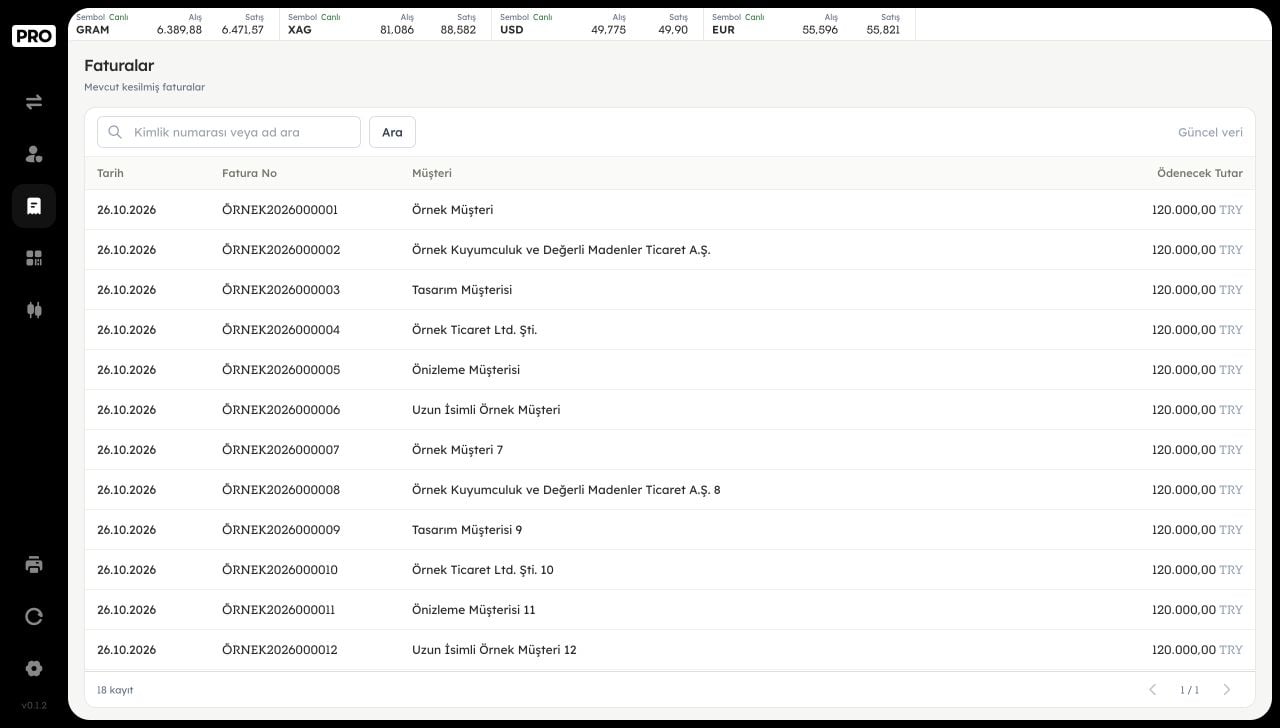Click the date in the ÖRNEK2026000007 row

[126, 450]
